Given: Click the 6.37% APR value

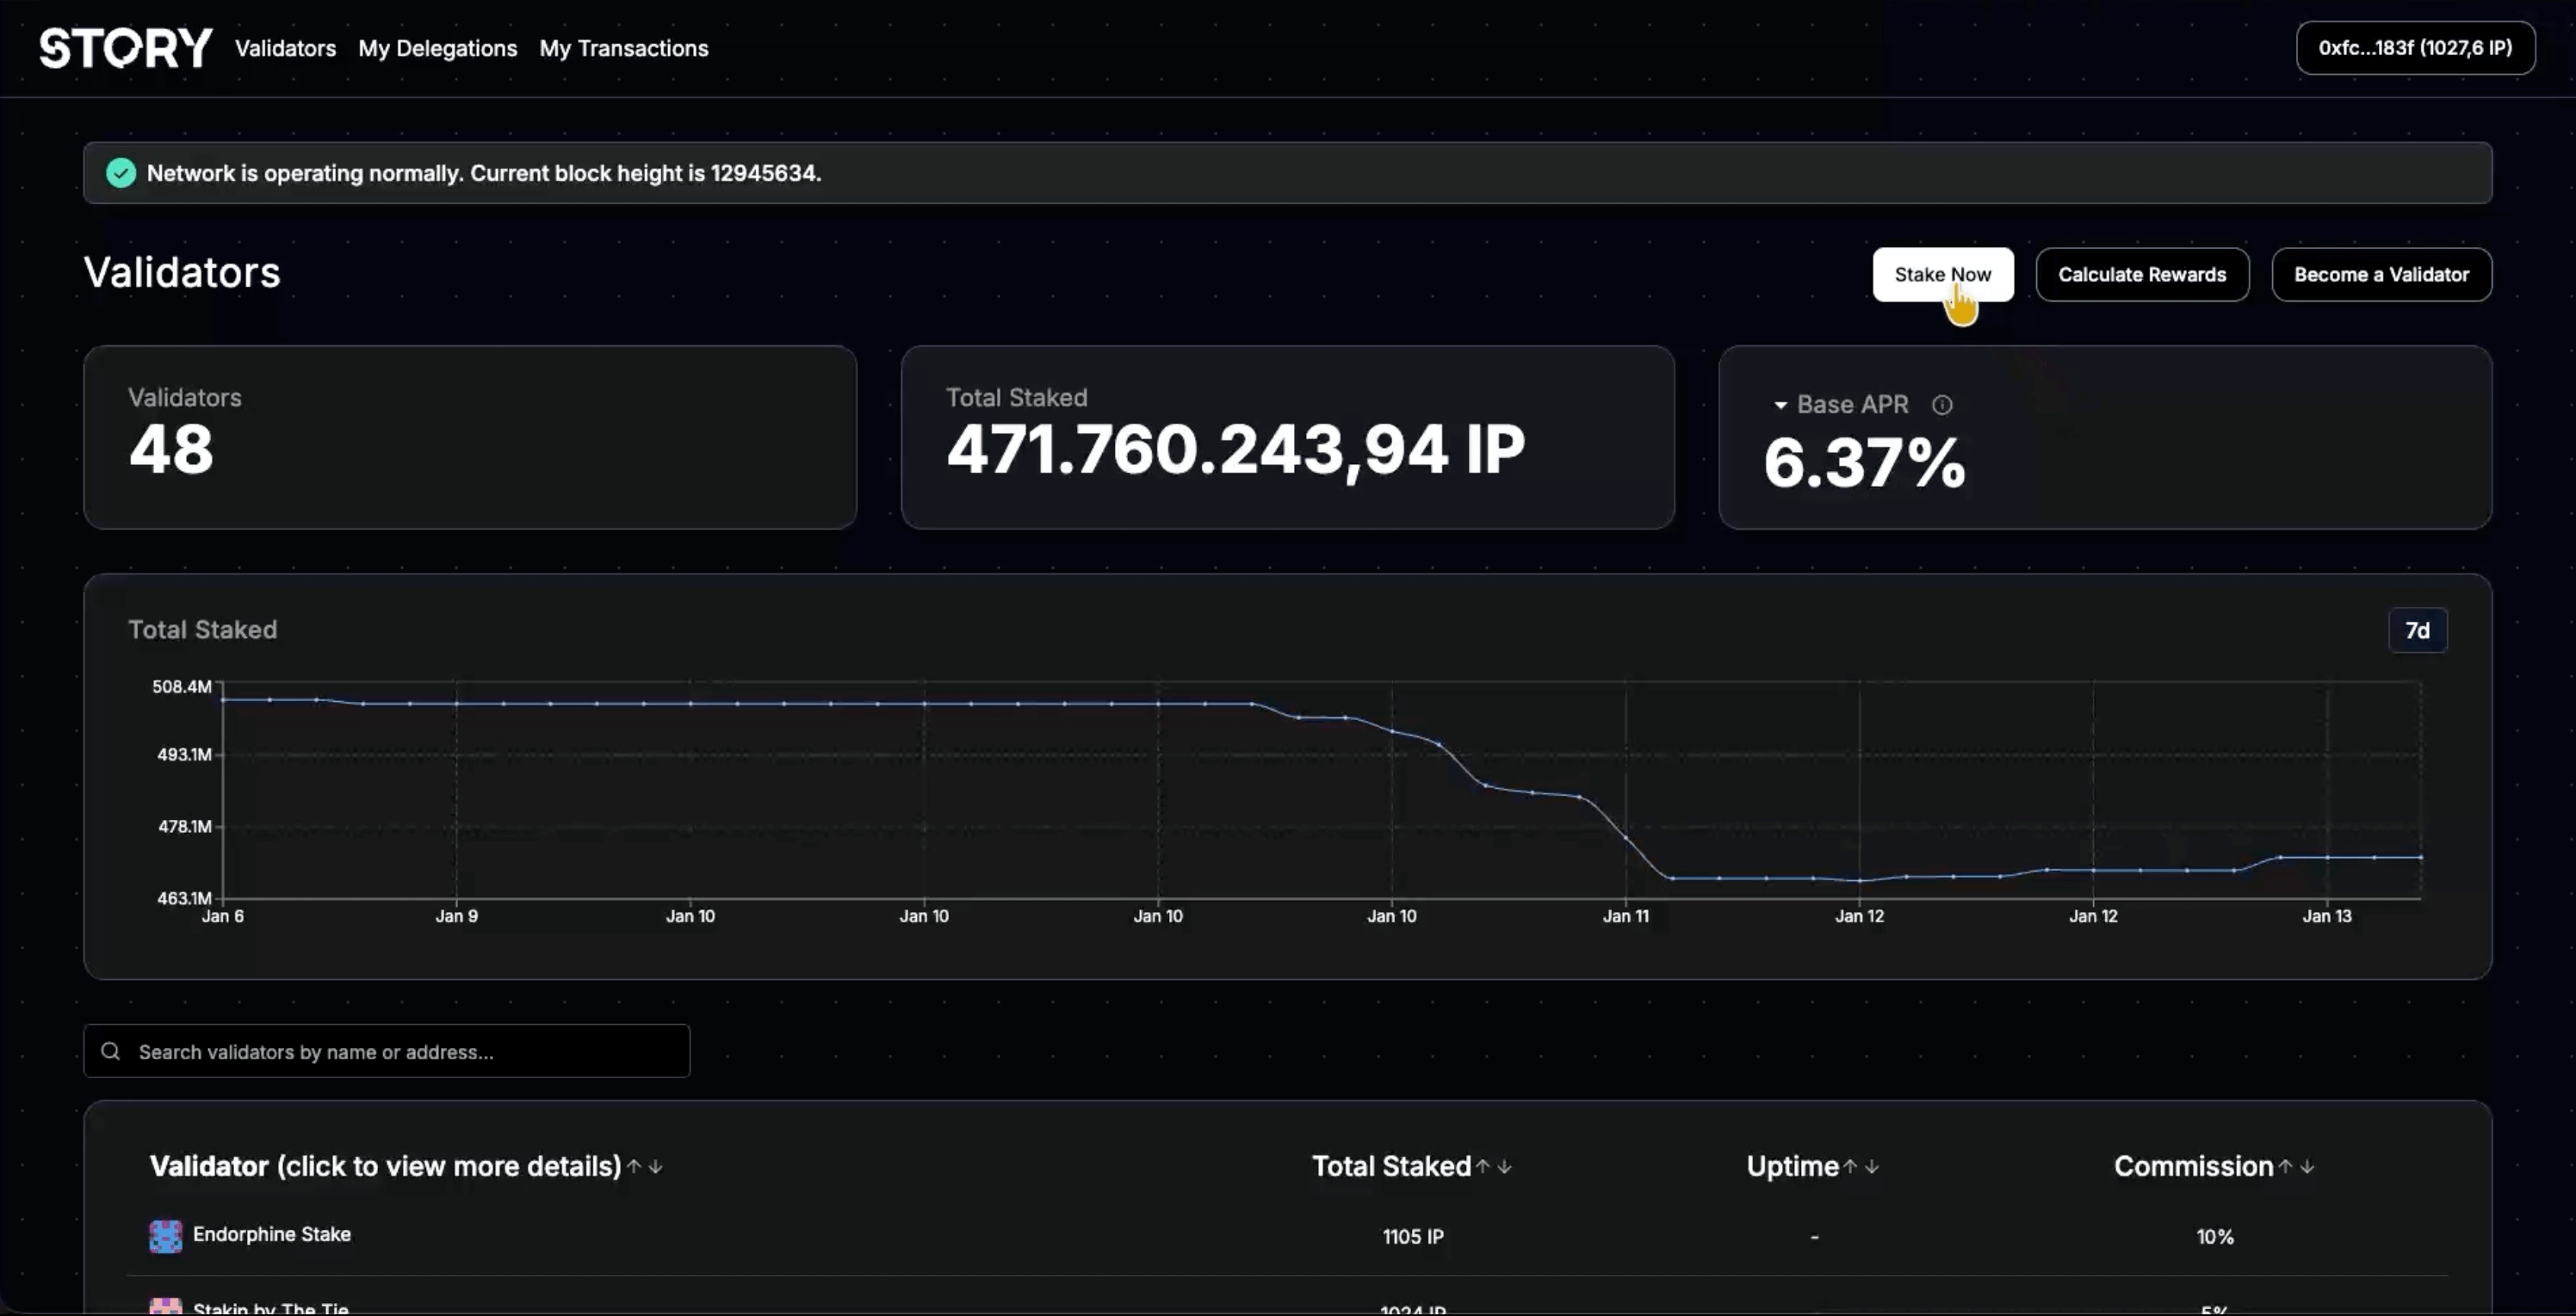Looking at the screenshot, I should pos(1865,463).
